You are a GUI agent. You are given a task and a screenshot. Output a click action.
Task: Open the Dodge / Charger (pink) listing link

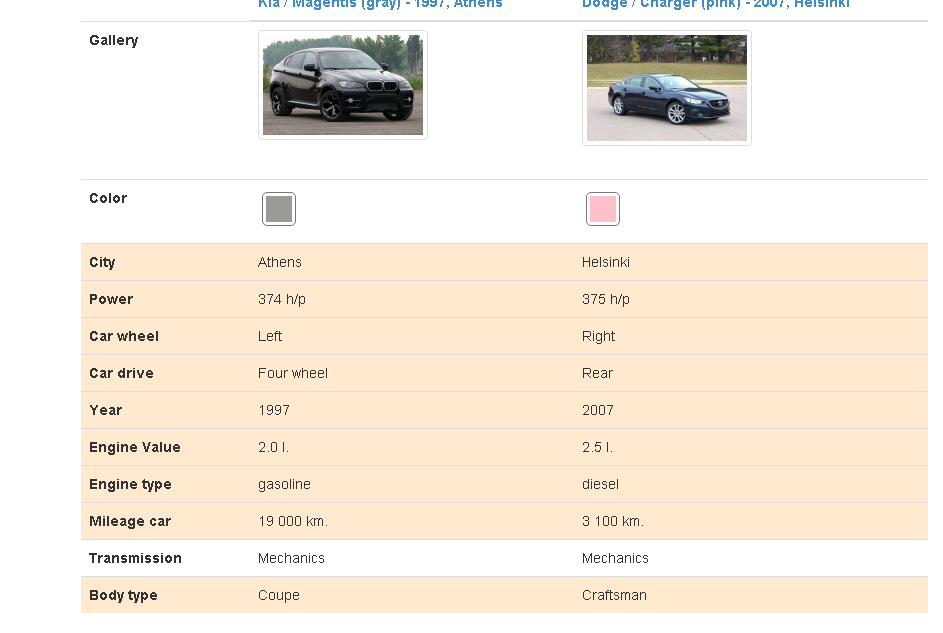[x=715, y=4]
